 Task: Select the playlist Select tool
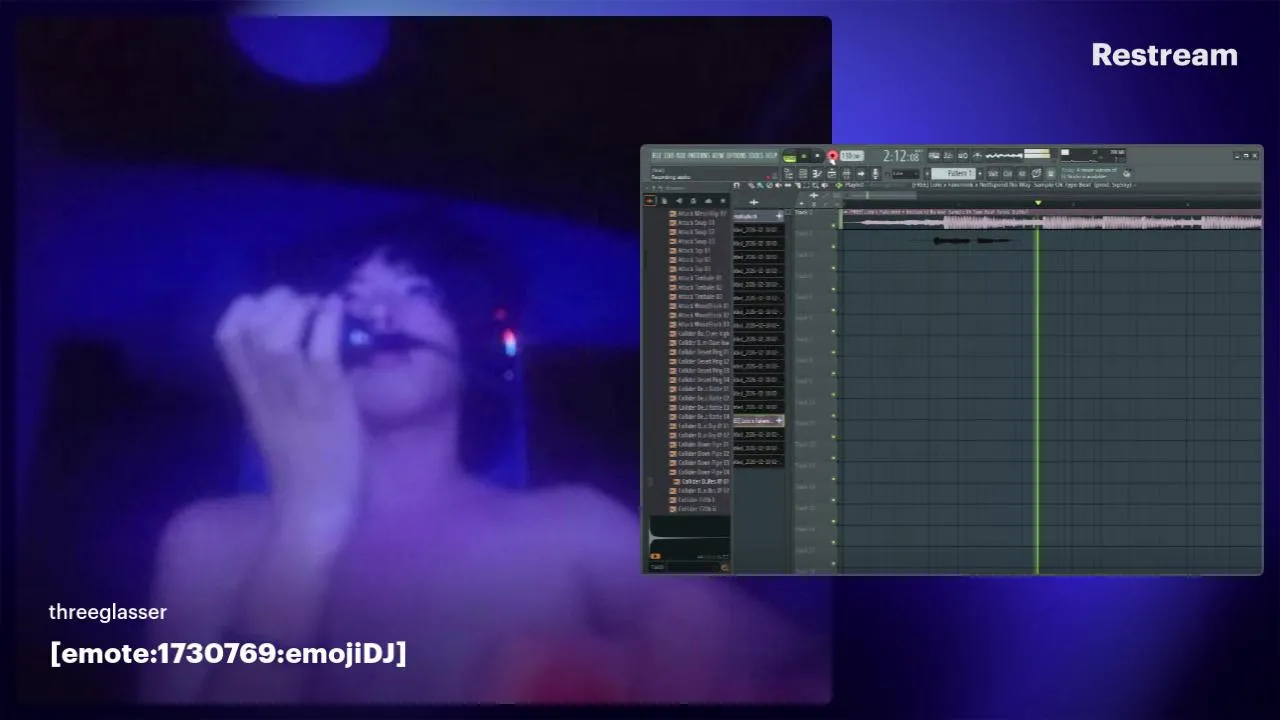coord(806,185)
